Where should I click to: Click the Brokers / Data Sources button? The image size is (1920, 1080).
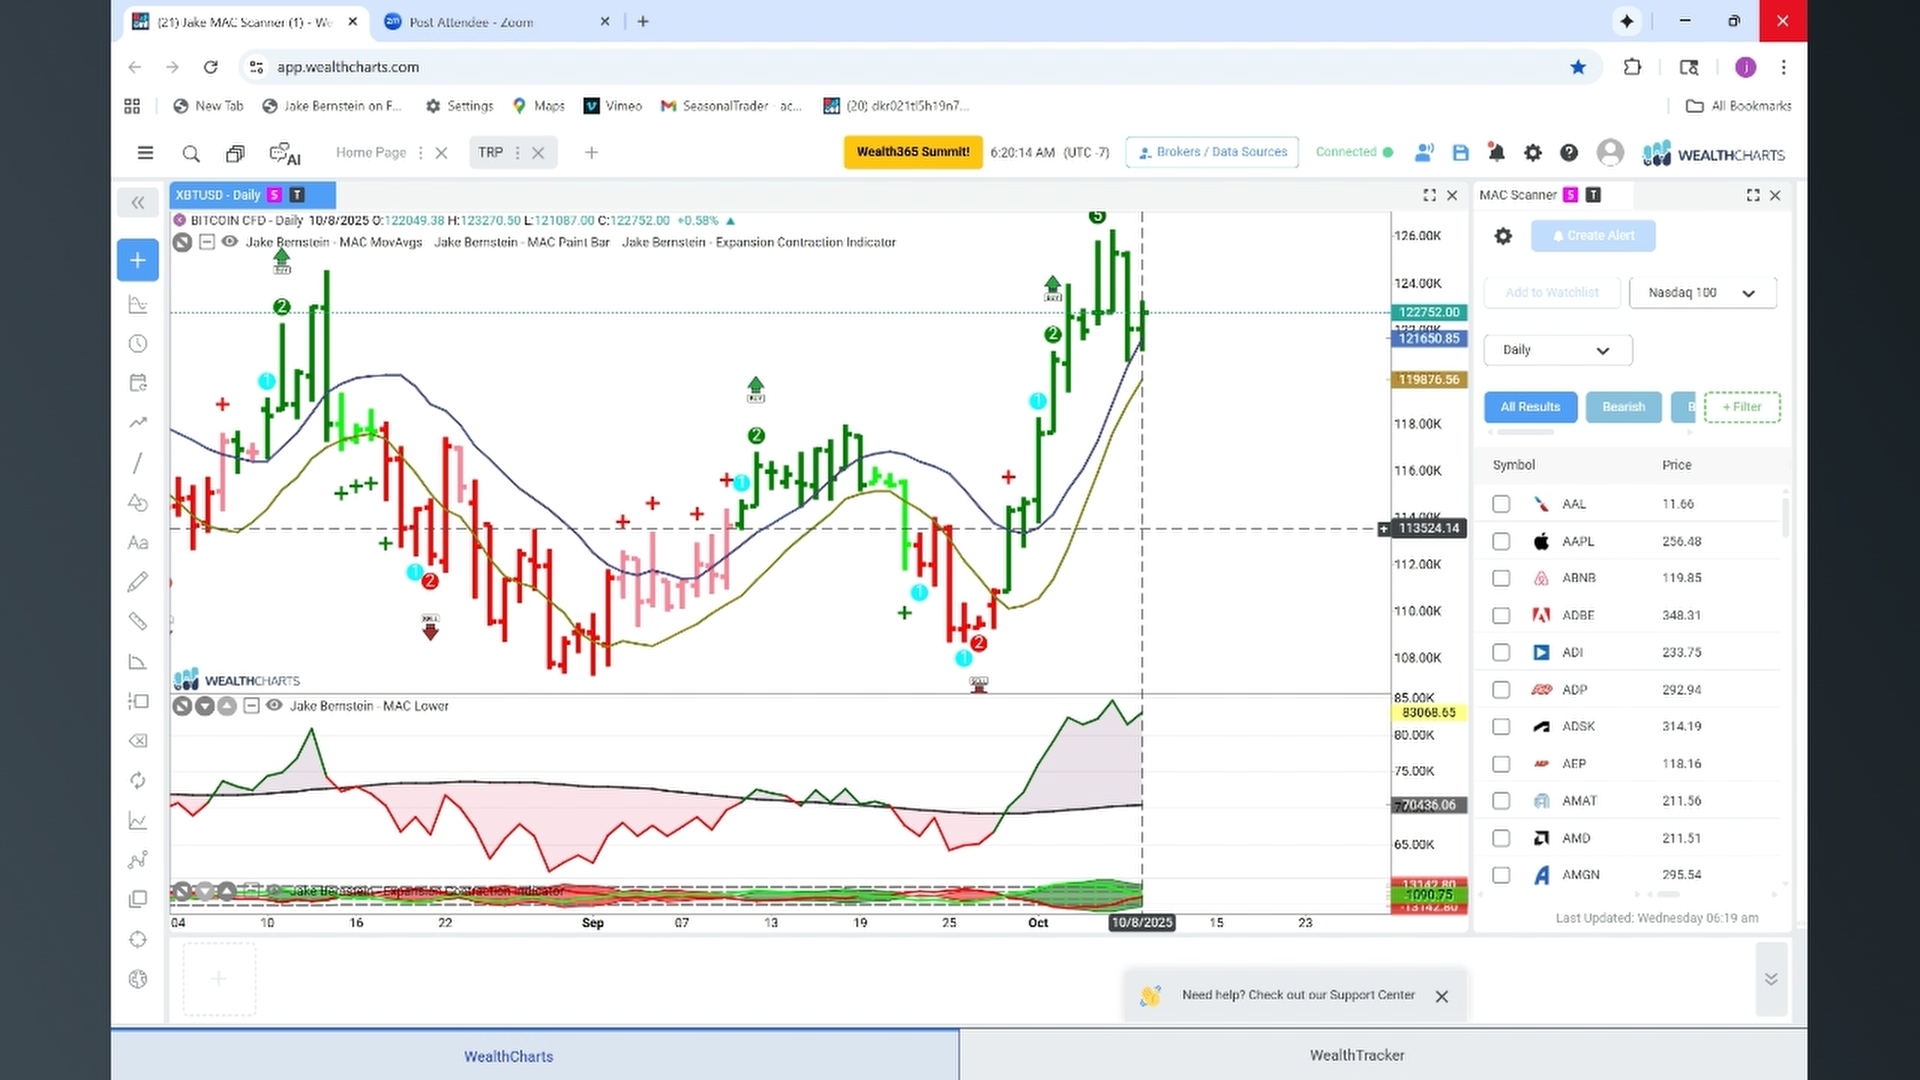pyautogui.click(x=1212, y=152)
